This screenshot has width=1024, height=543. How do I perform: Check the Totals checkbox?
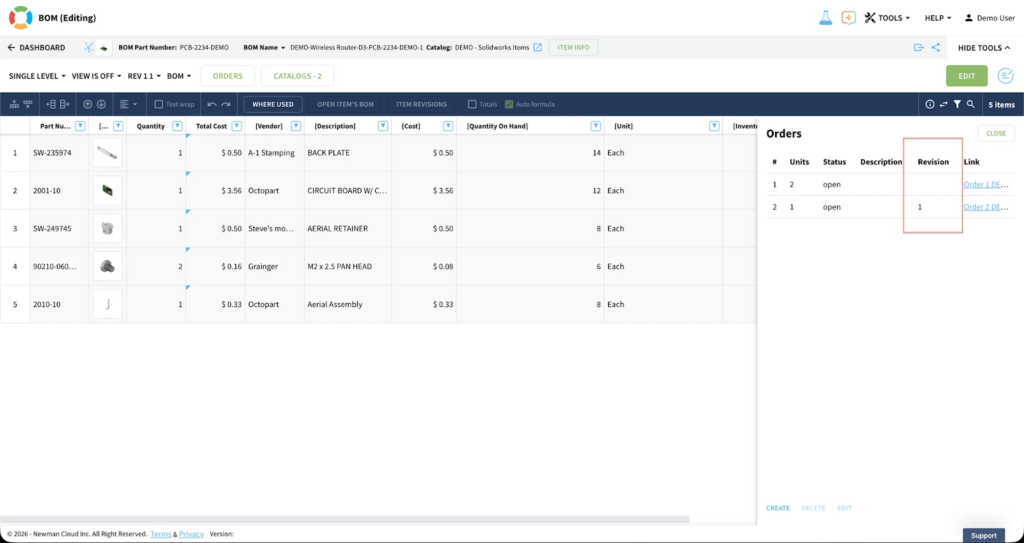(473, 104)
